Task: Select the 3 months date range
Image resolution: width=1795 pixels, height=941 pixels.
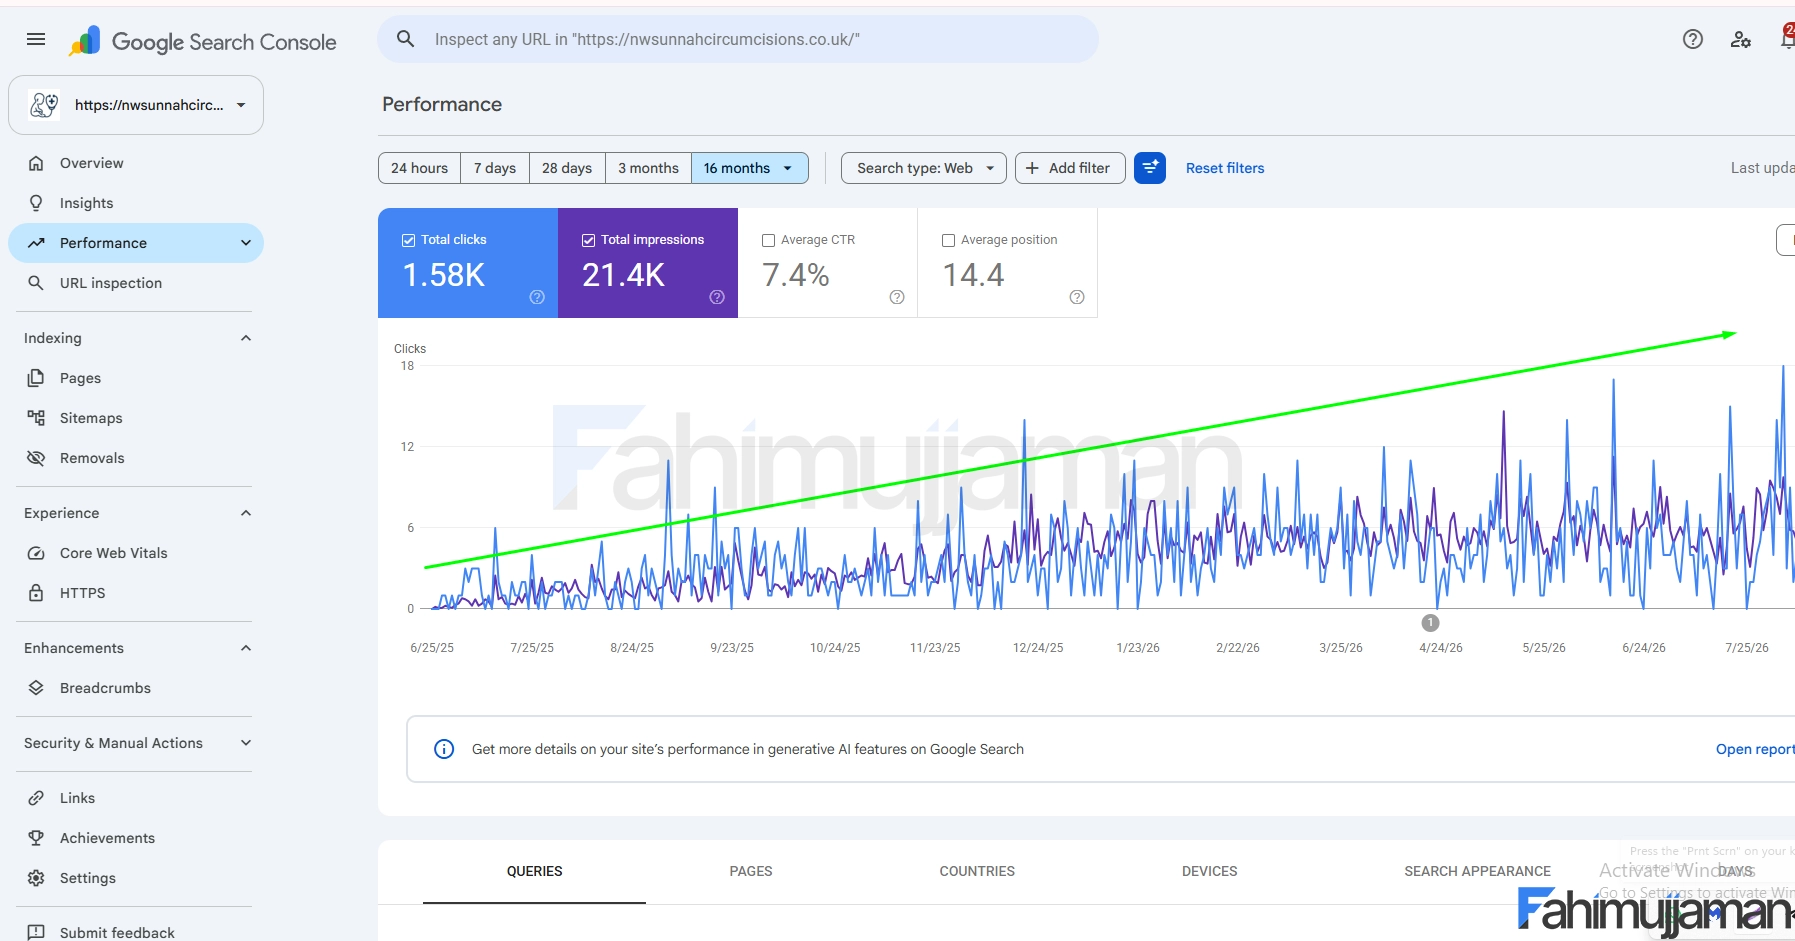Action: point(648,168)
